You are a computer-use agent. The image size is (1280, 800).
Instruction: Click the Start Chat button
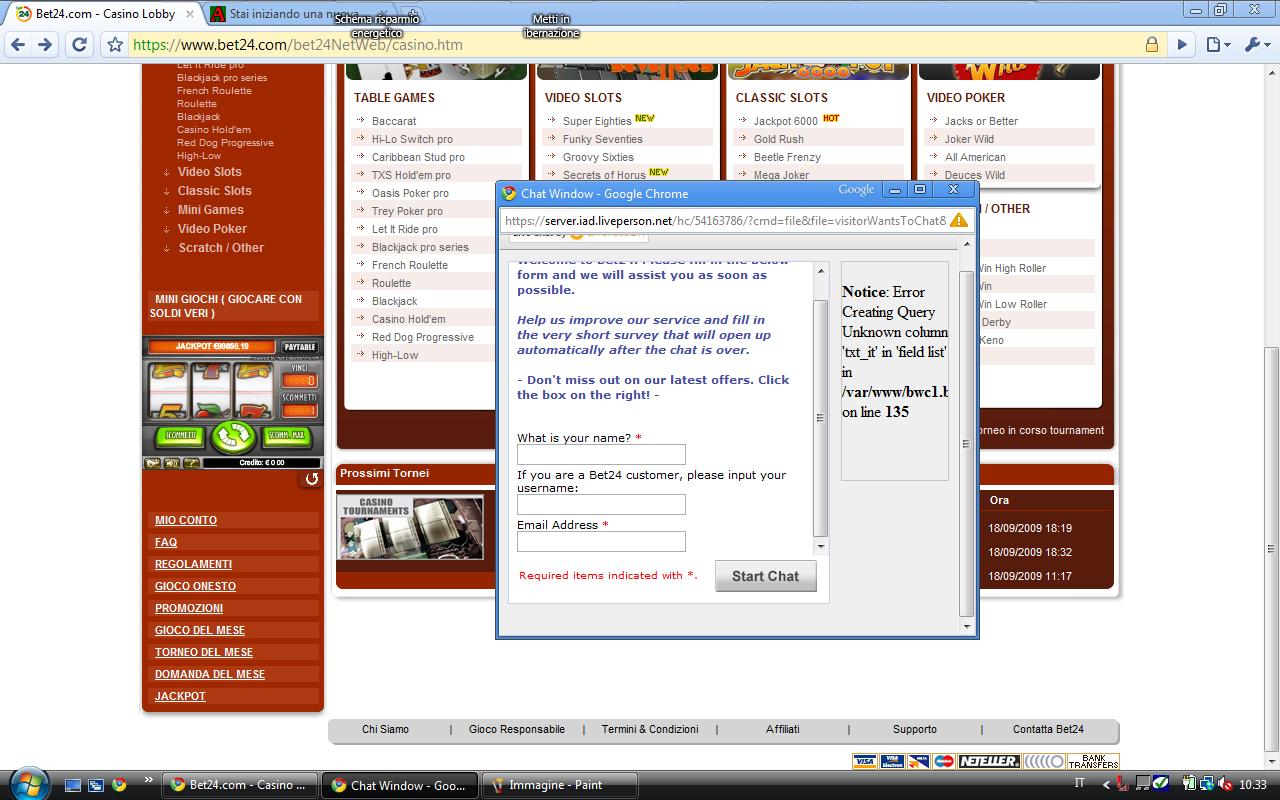tap(765, 576)
